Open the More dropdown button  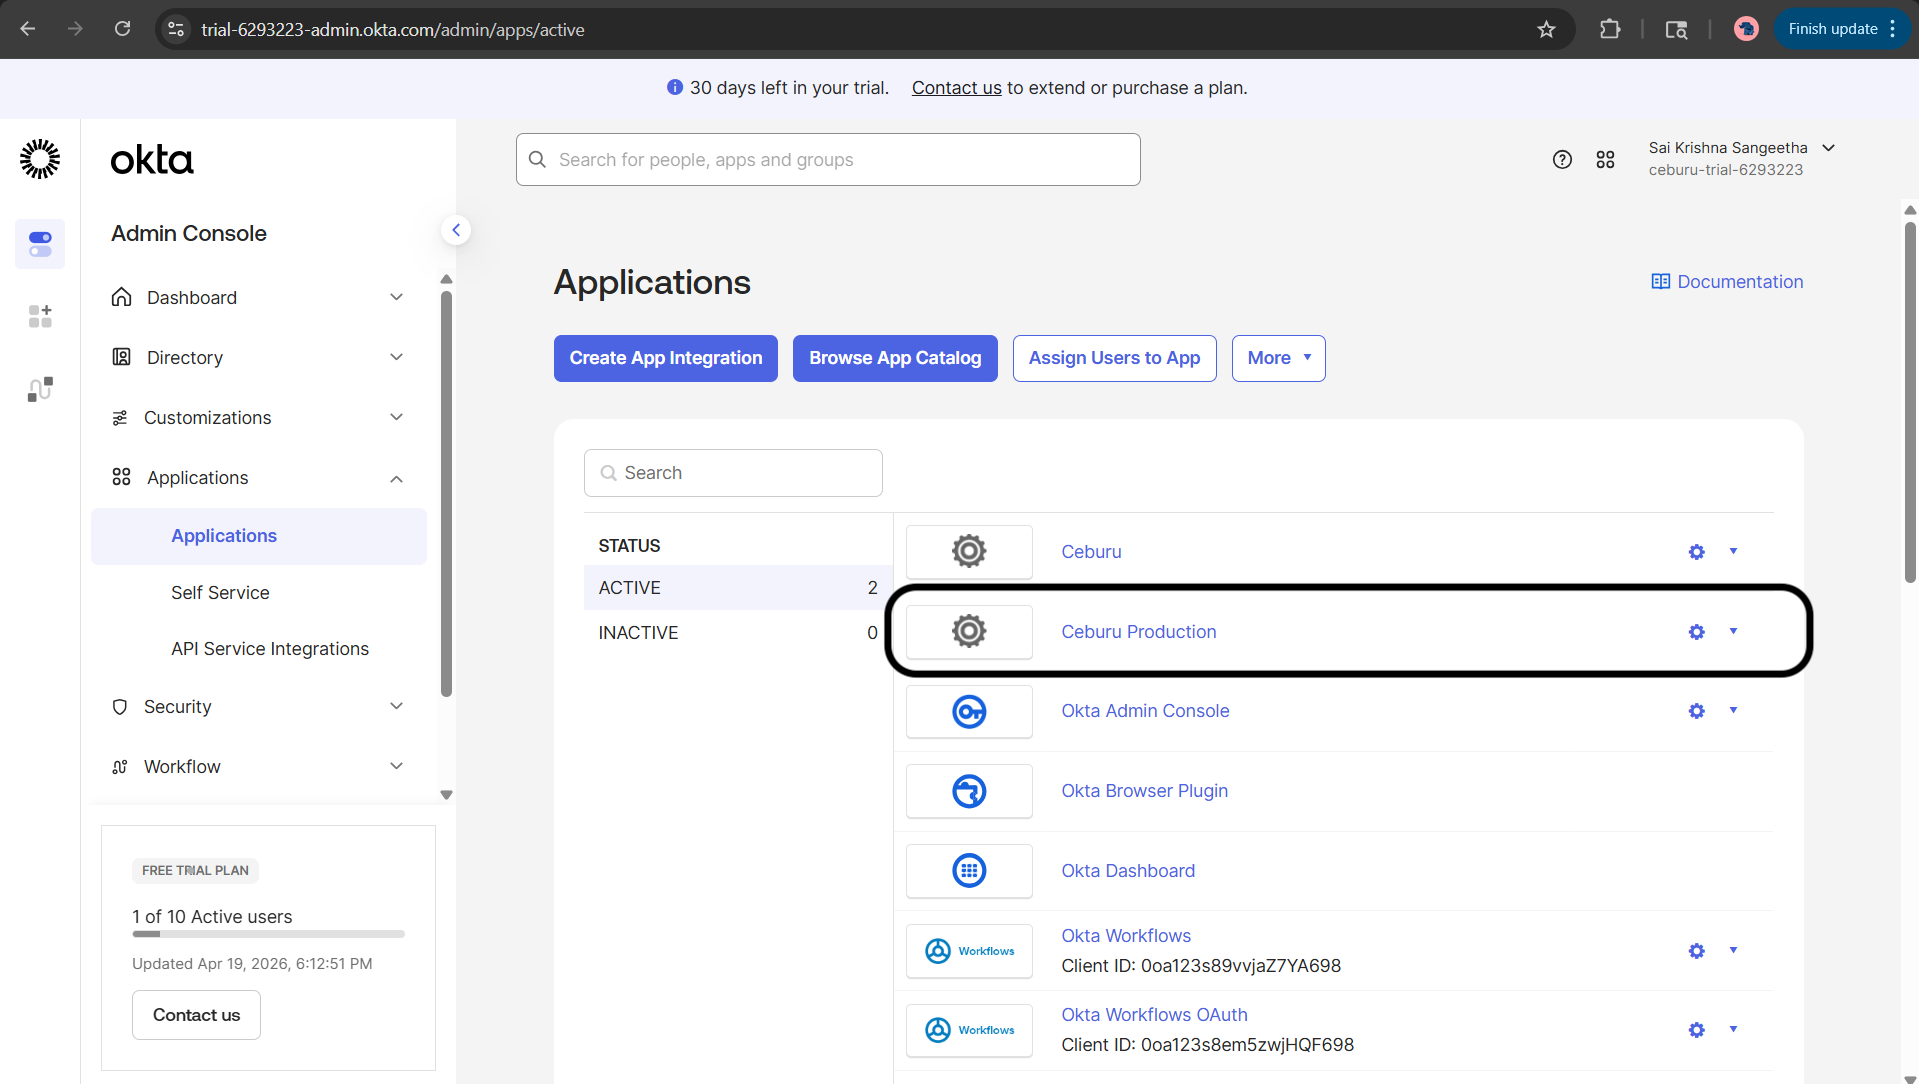tap(1278, 358)
